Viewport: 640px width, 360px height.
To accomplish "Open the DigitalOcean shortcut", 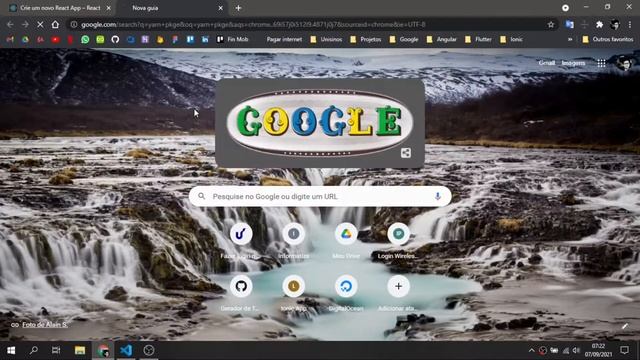I will click(x=346, y=293).
